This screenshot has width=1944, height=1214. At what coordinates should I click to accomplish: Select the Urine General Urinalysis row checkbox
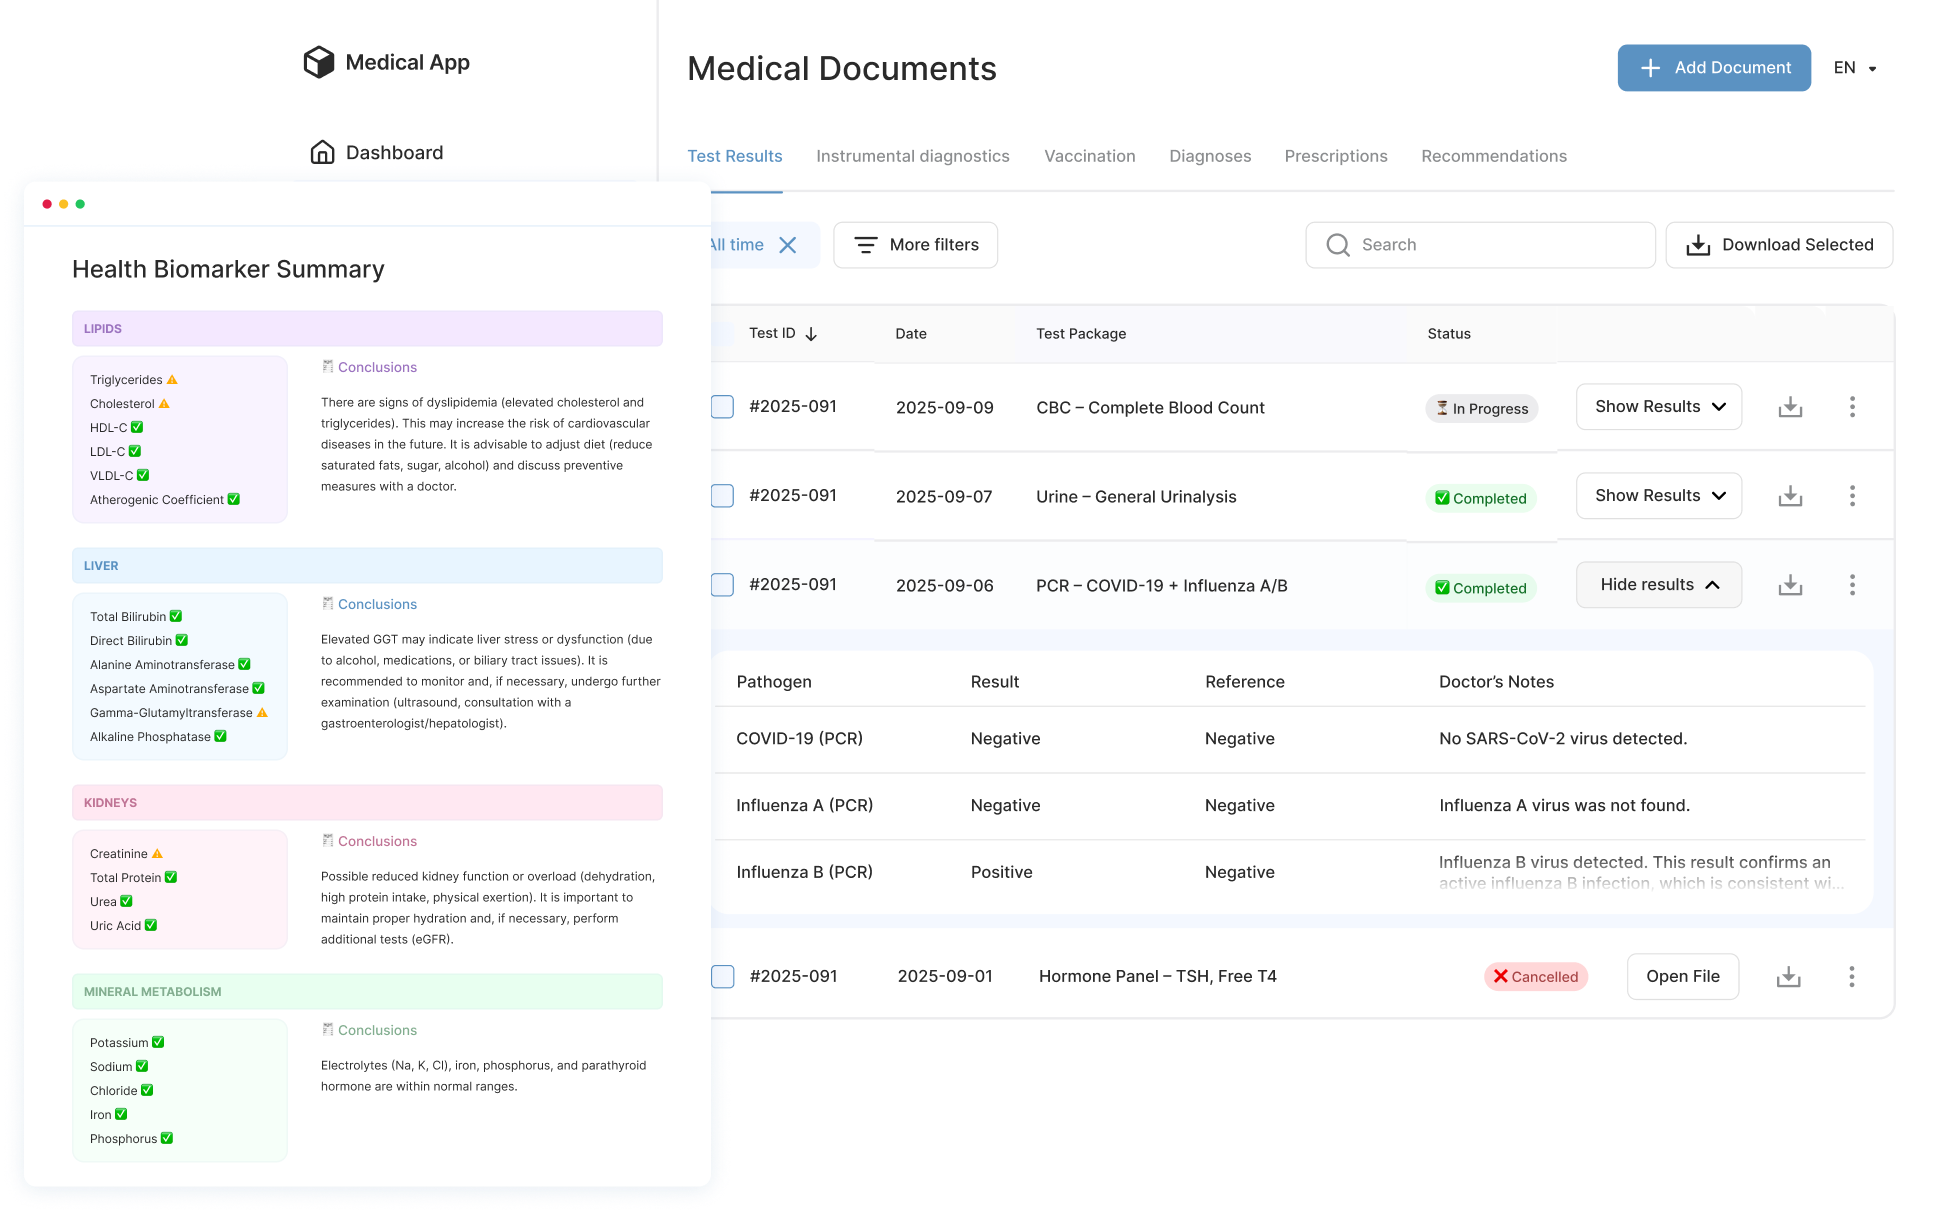(x=723, y=496)
